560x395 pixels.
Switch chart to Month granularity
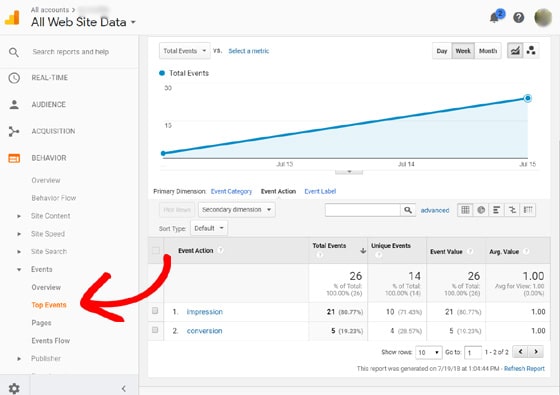click(x=488, y=51)
